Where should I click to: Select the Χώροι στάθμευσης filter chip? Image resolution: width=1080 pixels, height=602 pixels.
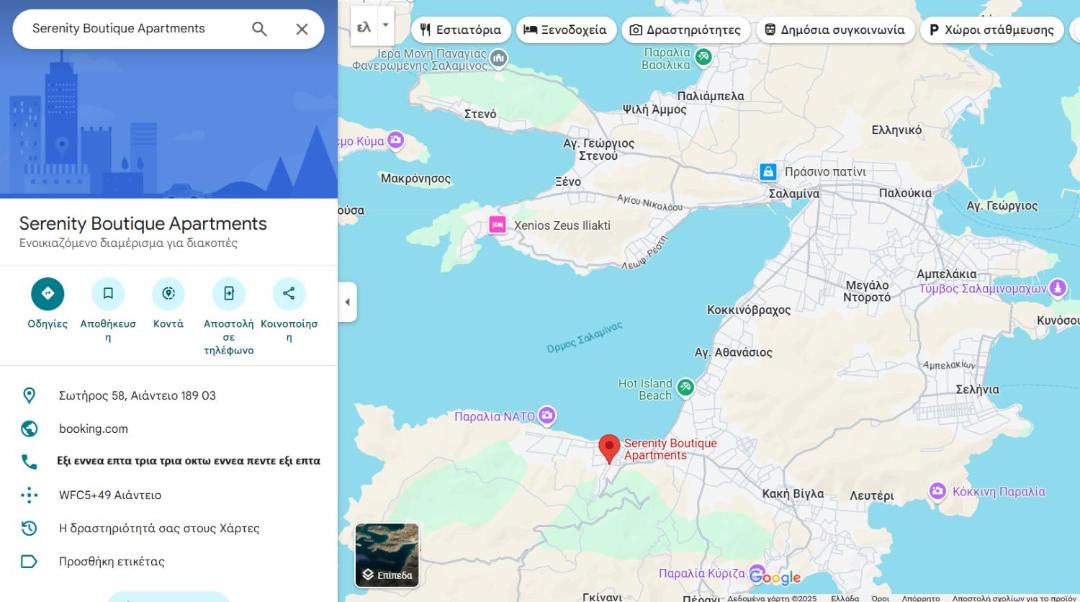coord(991,30)
